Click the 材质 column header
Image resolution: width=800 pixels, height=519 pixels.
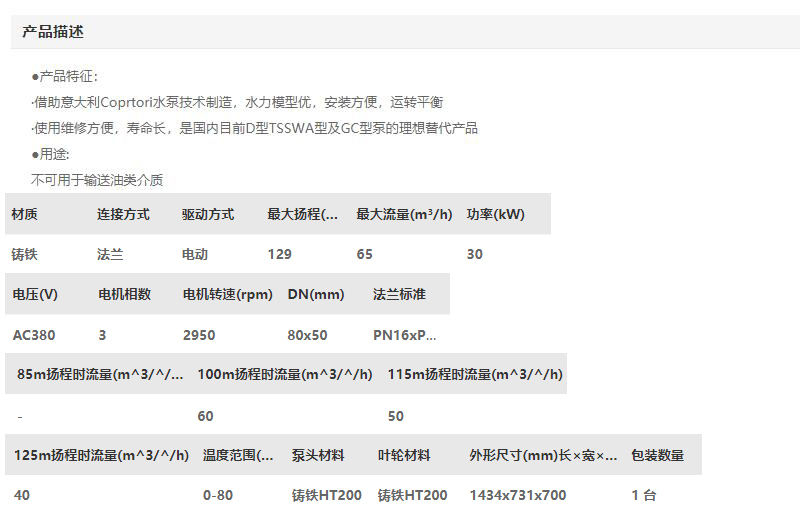25,214
